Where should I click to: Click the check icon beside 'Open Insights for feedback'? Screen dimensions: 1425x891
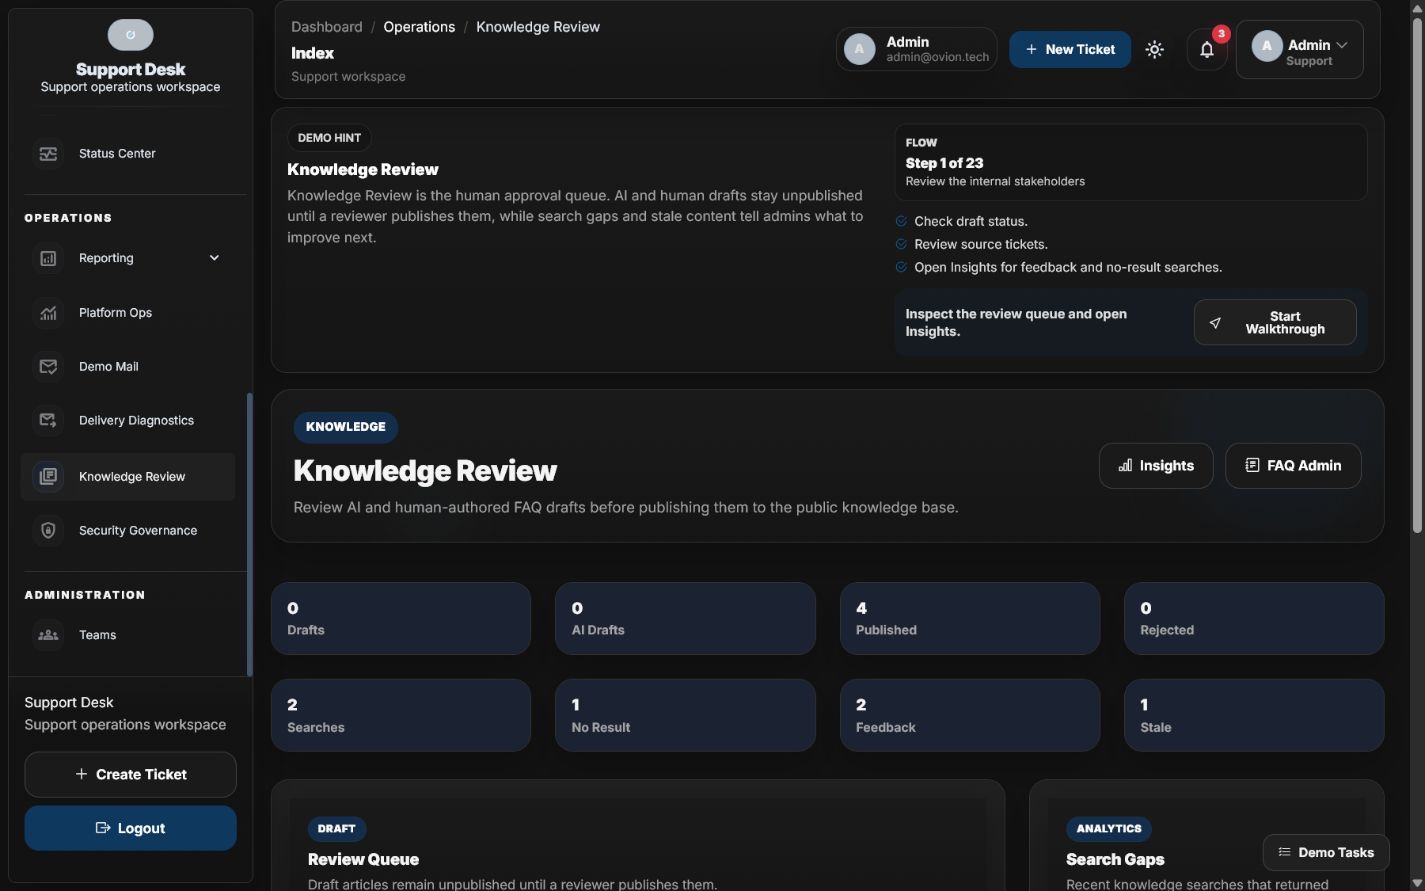tap(901, 267)
